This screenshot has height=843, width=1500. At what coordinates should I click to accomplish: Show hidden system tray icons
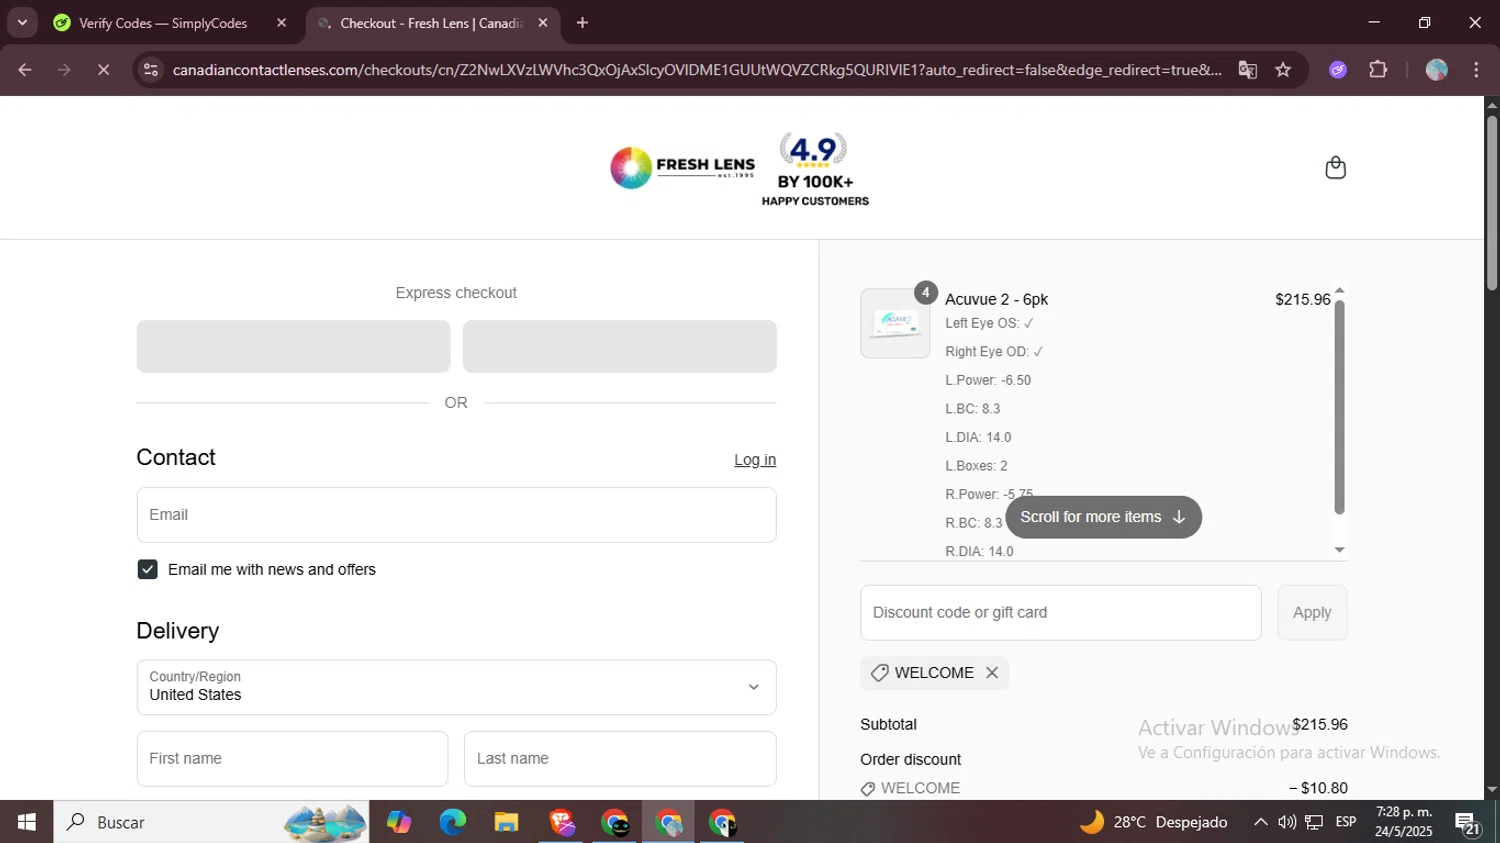1260,822
